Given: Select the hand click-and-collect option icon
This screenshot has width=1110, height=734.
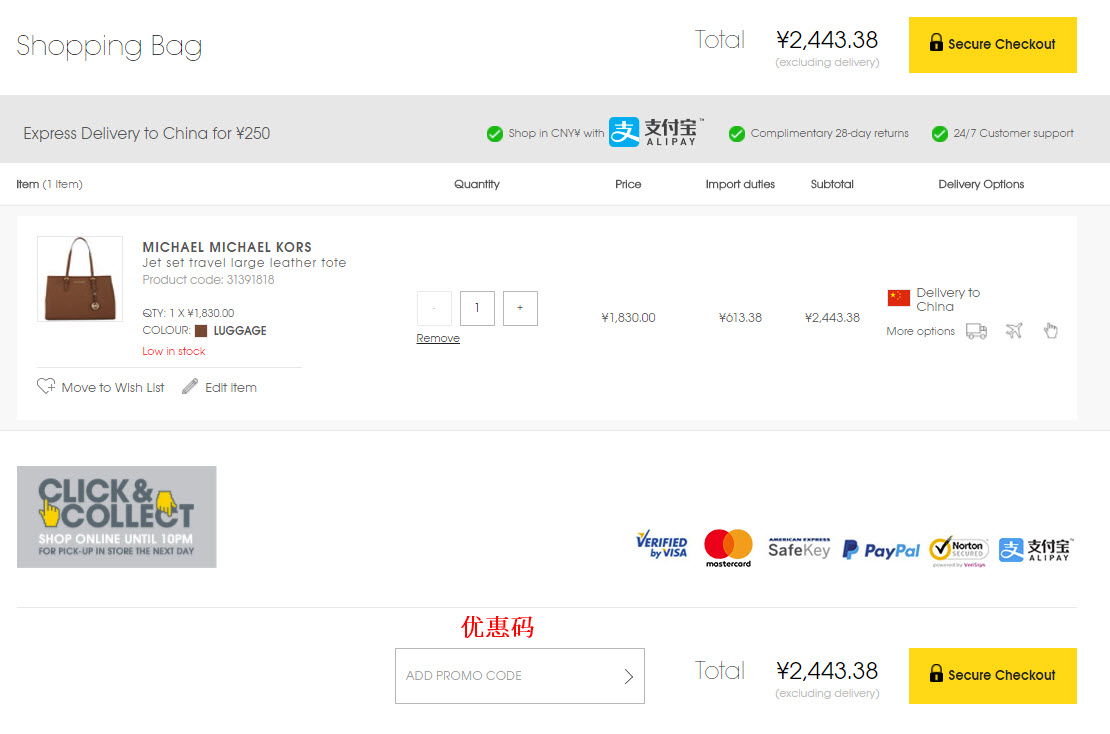Looking at the screenshot, I should [1051, 331].
